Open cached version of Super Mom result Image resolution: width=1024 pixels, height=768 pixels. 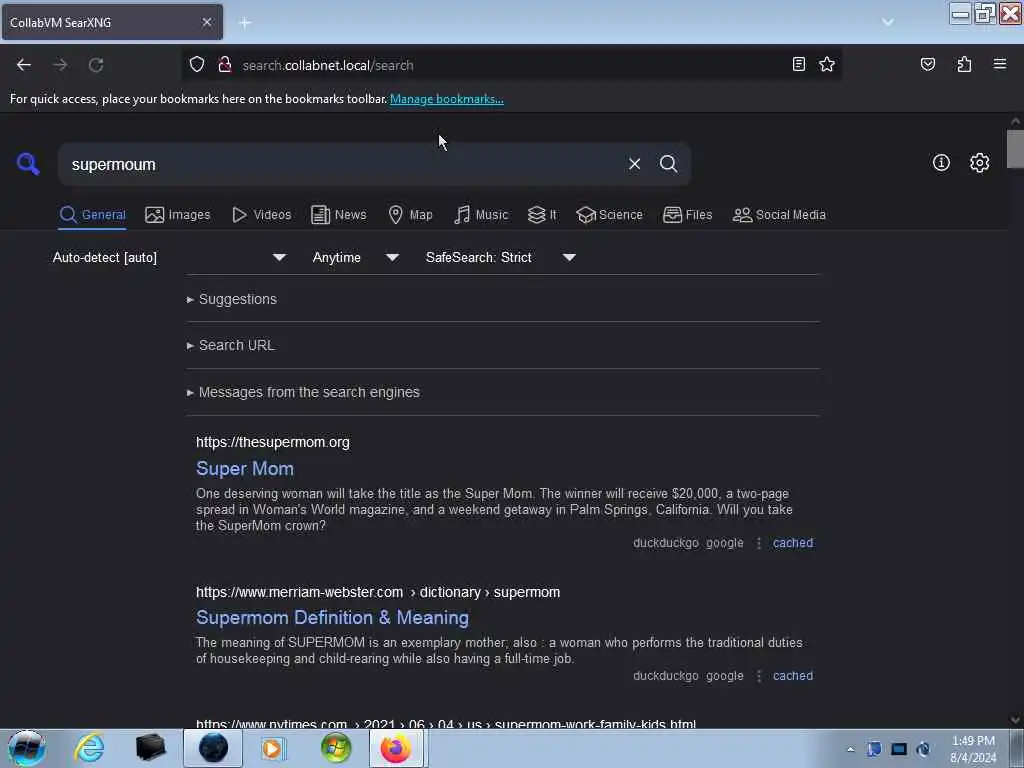coord(793,543)
